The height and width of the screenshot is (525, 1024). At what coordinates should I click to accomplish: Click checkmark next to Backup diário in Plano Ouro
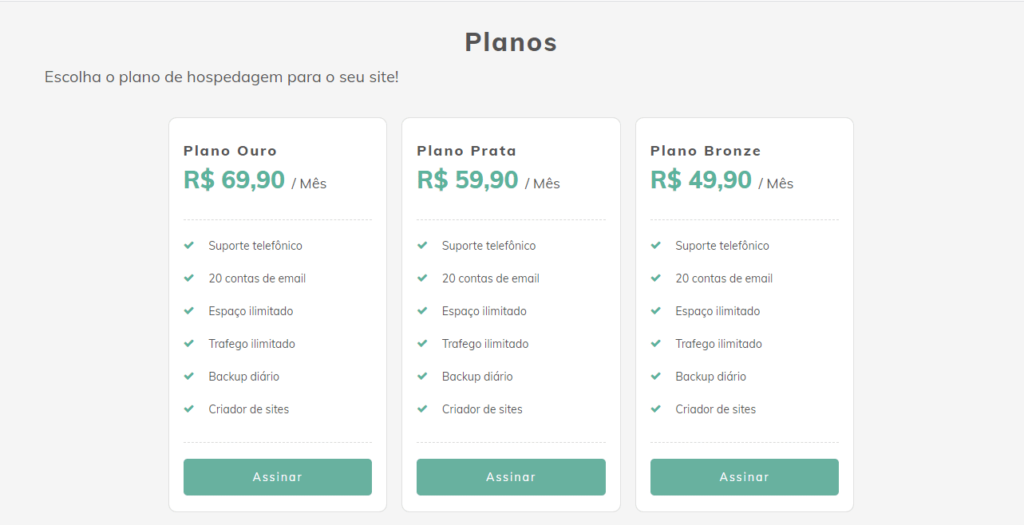pyautogui.click(x=188, y=376)
